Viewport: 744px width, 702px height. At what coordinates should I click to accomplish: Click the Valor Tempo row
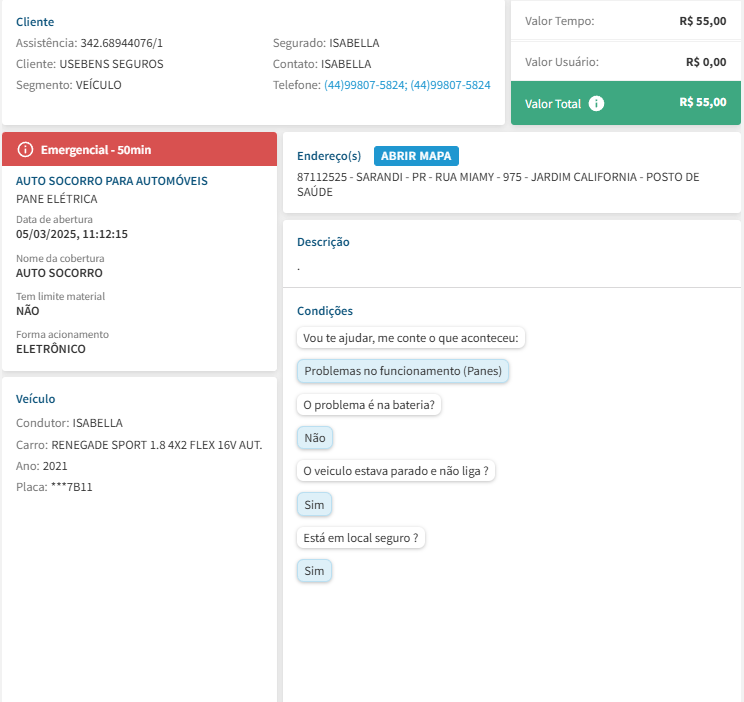(625, 21)
